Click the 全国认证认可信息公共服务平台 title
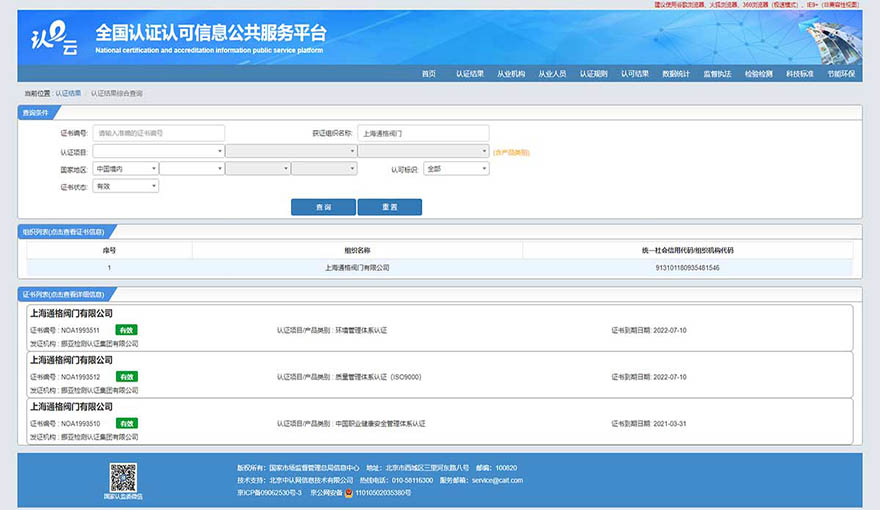This screenshot has height=510, width=880. point(210,33)
